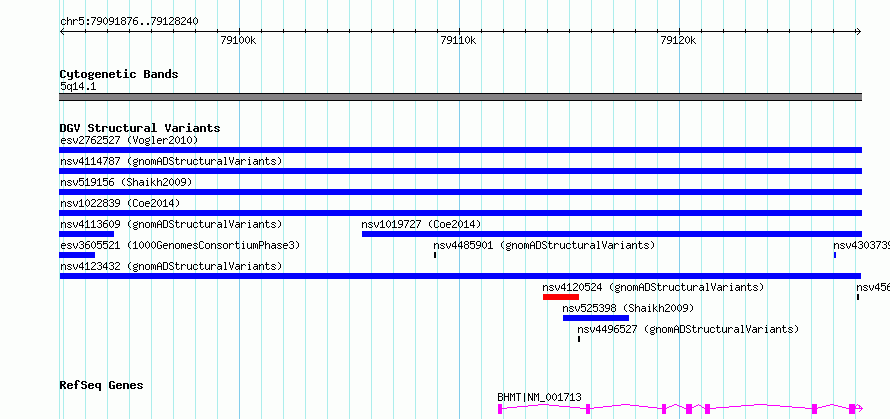Click the esv2762527 (Vogler2010) variant bar
The height and width of the screenshot is (419, 890).
[460, 150]
